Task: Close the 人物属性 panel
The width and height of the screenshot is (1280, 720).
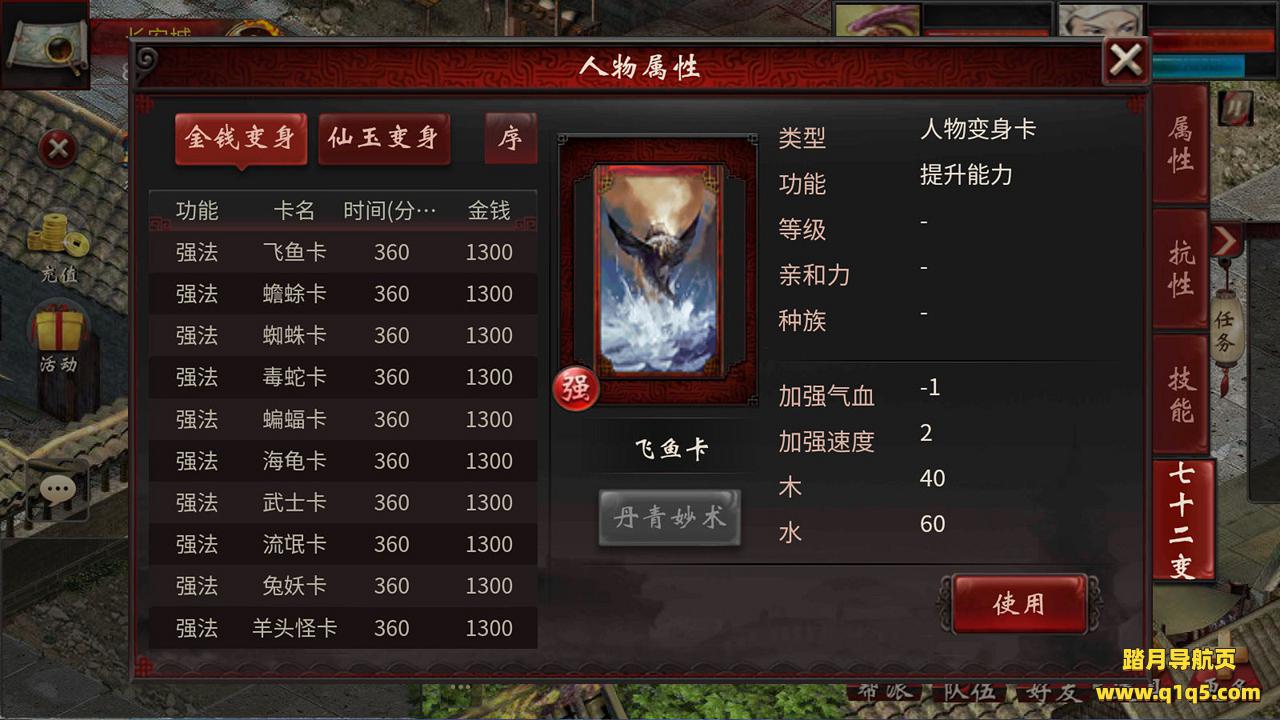Action: pos(1126,60)
